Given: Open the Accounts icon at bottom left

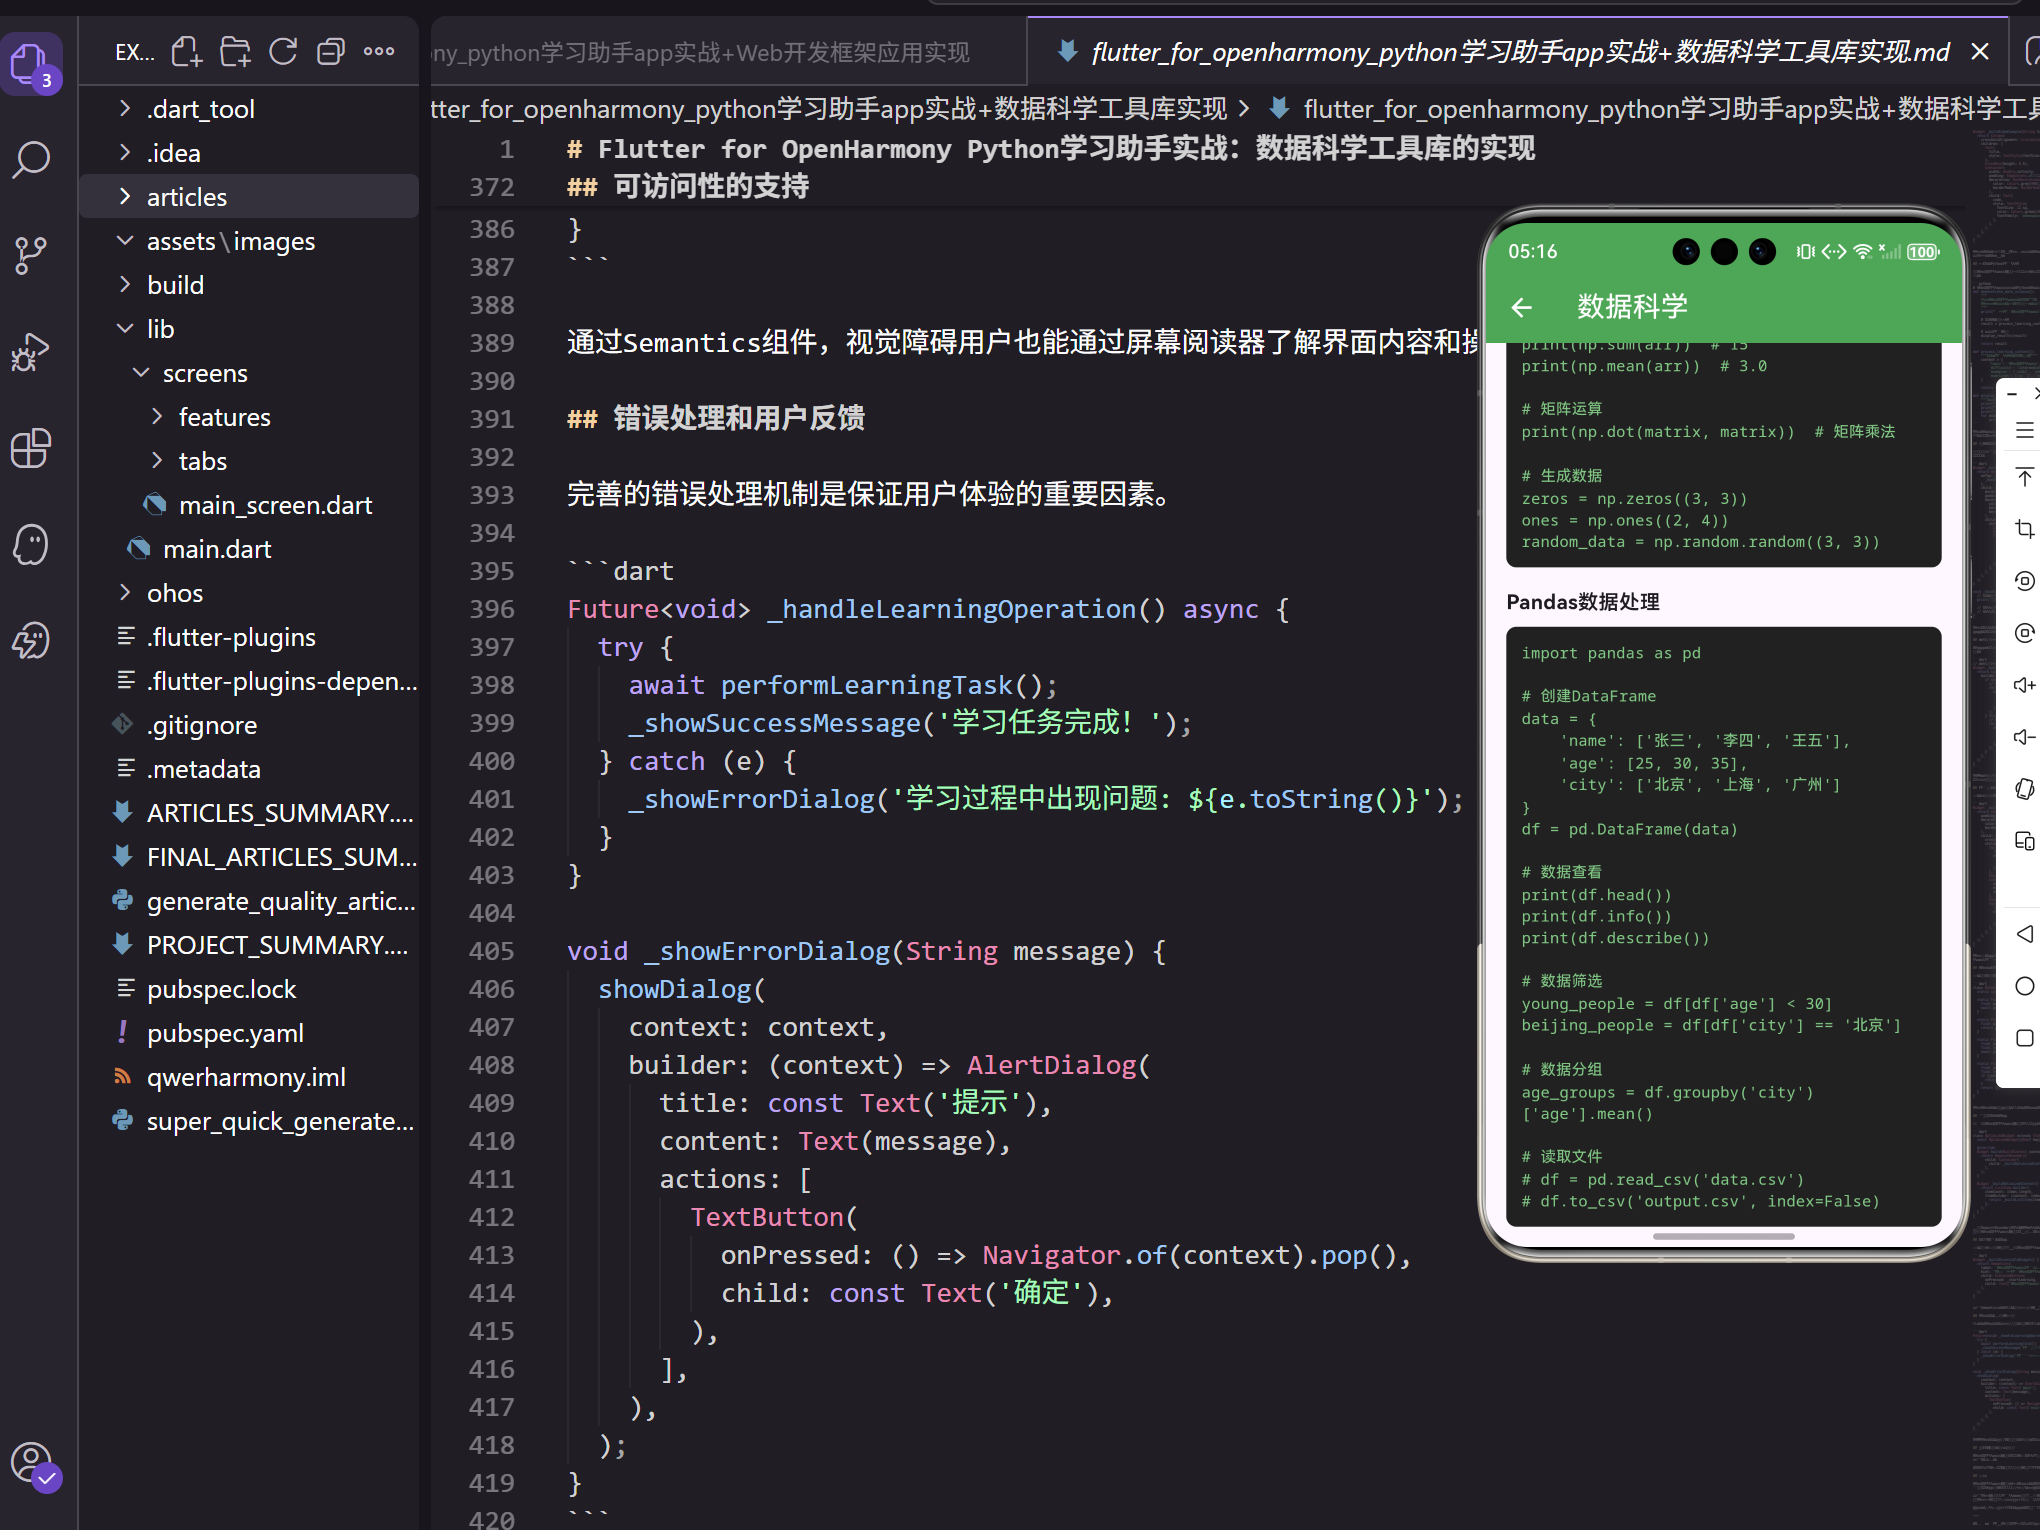Looking at the screenshot, I should point(32,1464).
